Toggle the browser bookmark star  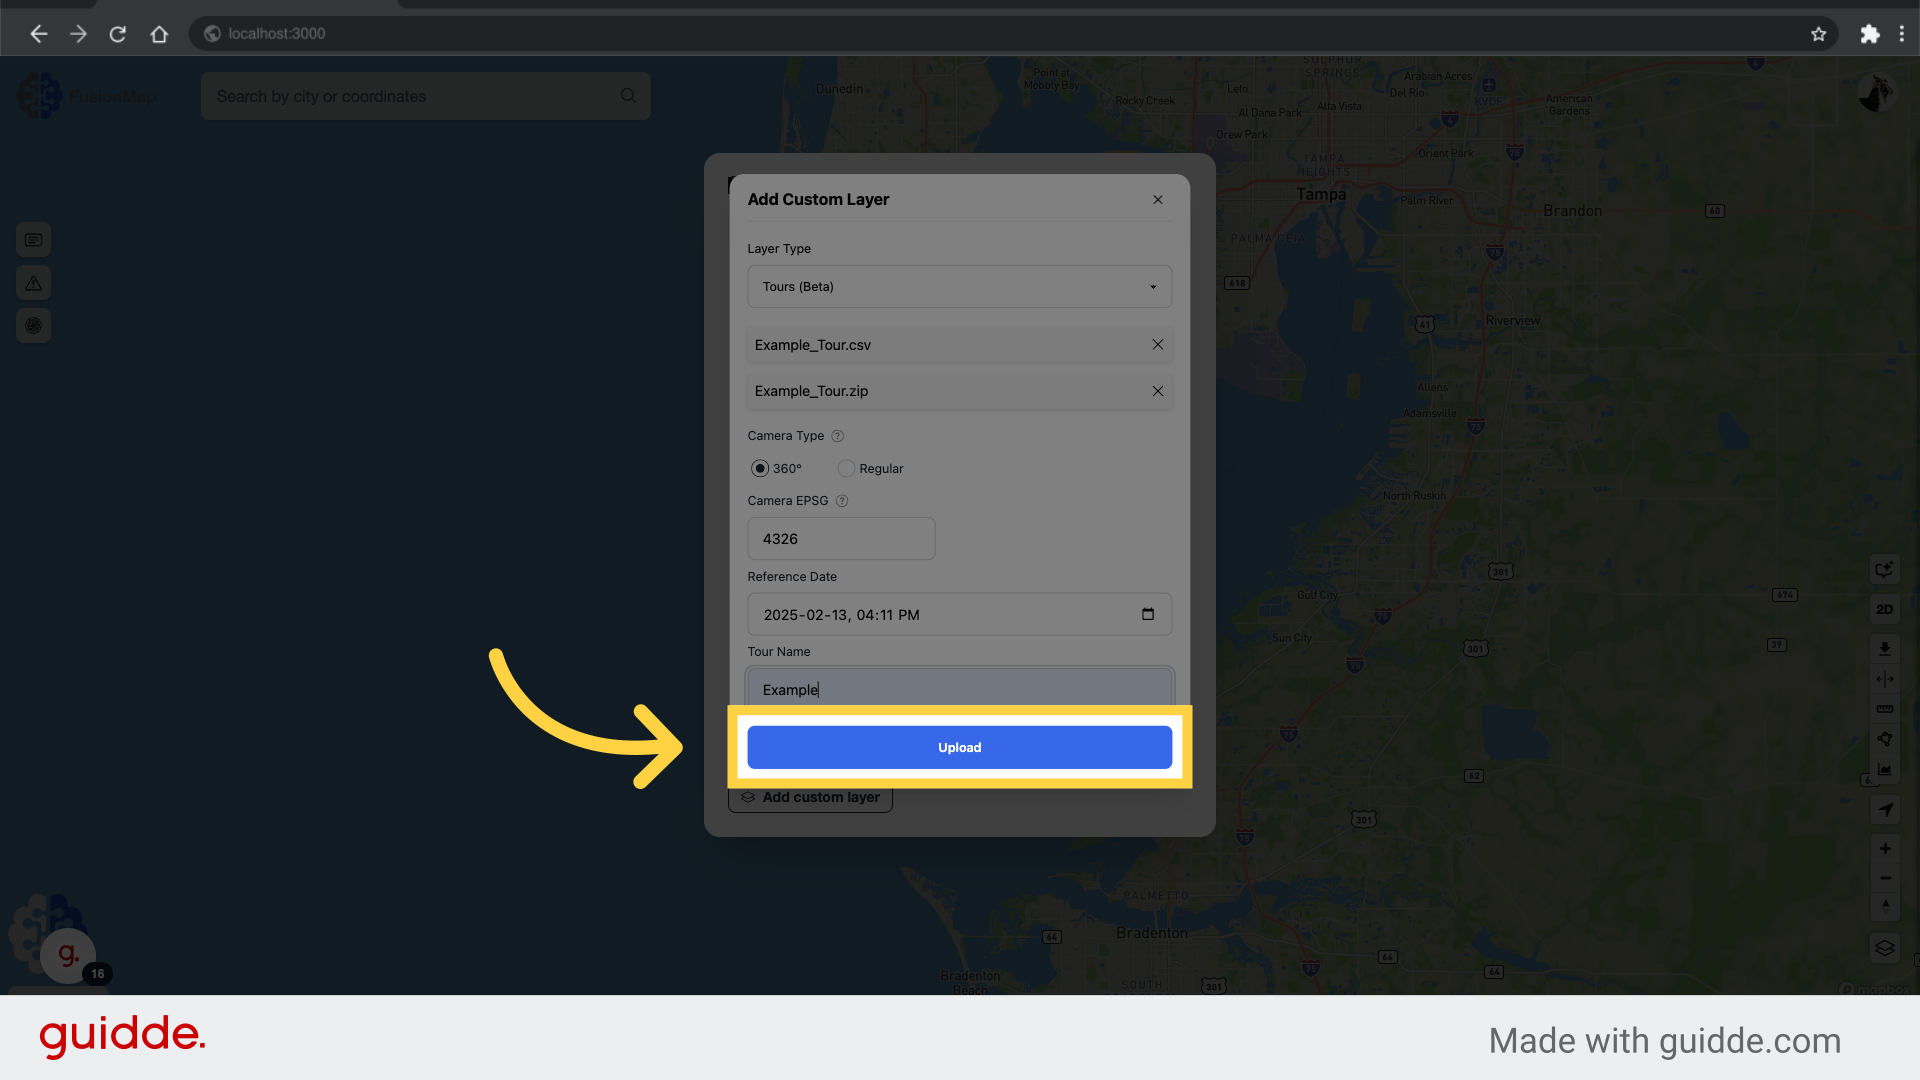click(1818, 33)
